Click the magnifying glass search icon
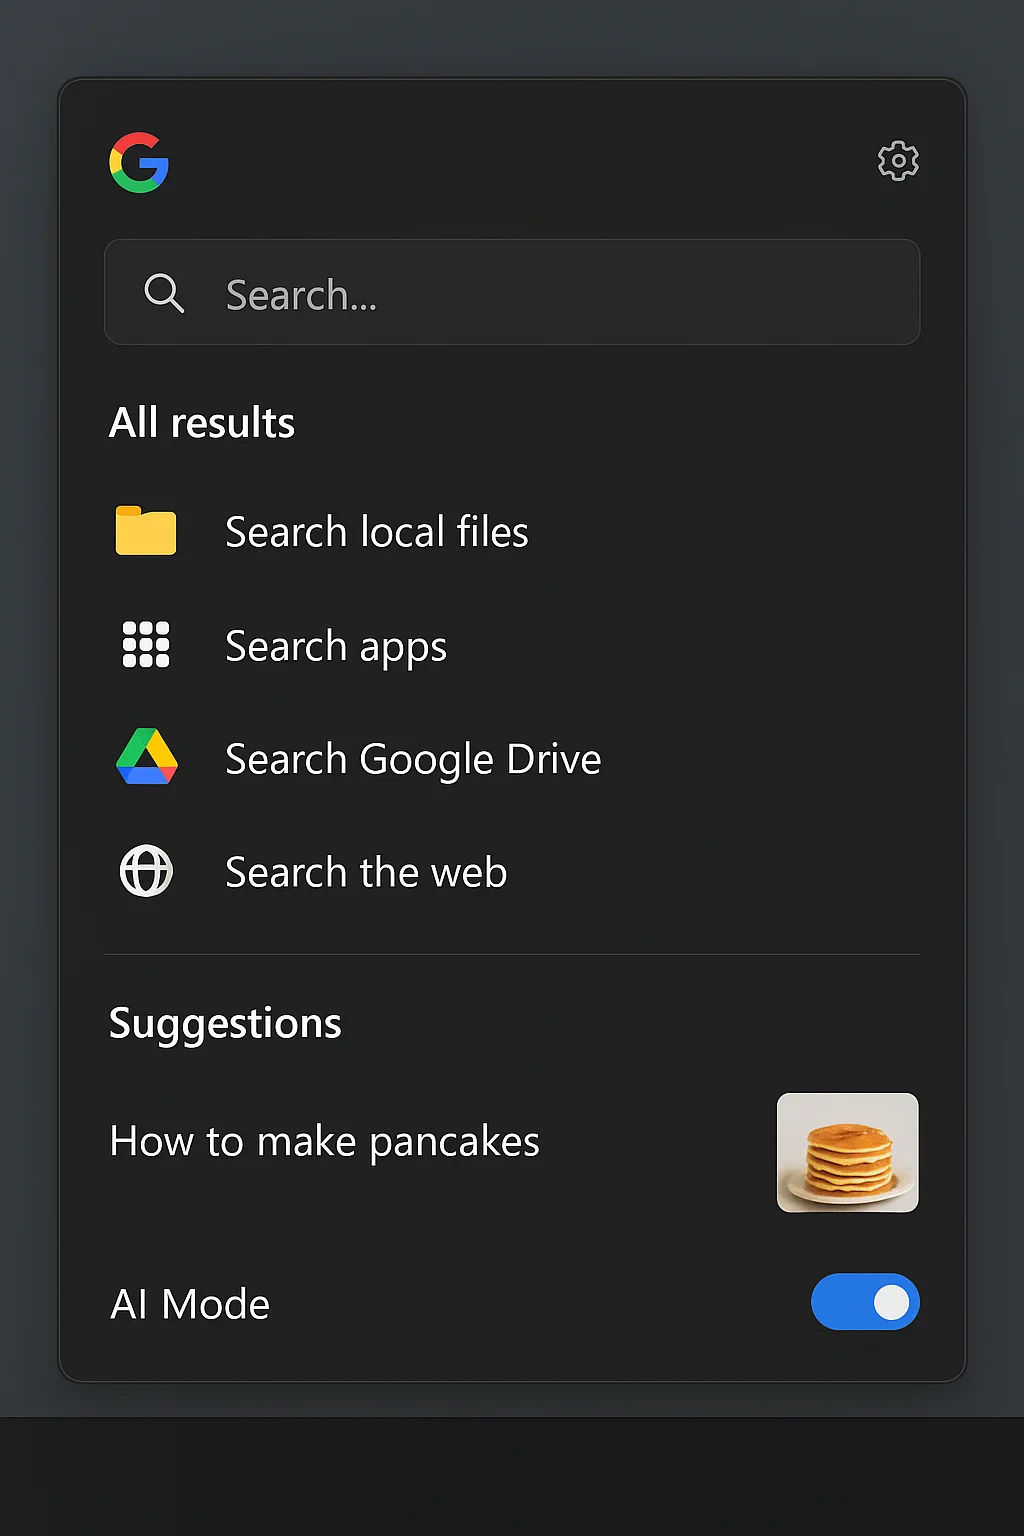1024x1536 pixels. tap(165, 293)
